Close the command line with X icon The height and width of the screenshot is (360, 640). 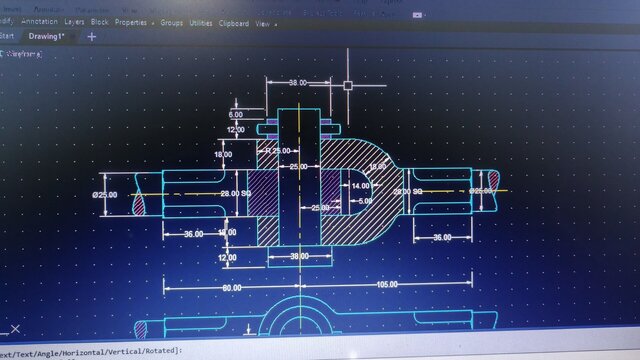click(16, 329)
